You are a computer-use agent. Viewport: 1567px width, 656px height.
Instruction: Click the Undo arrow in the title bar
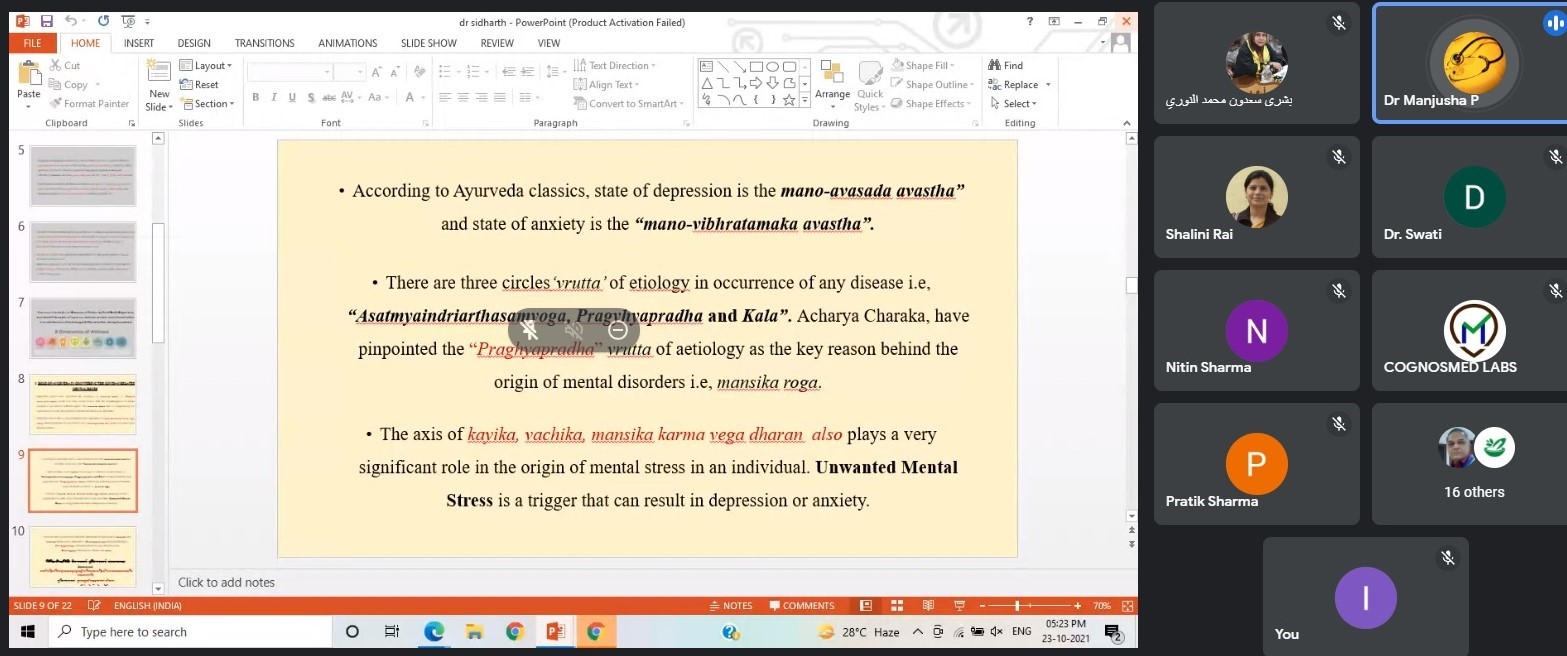point(71,20)
